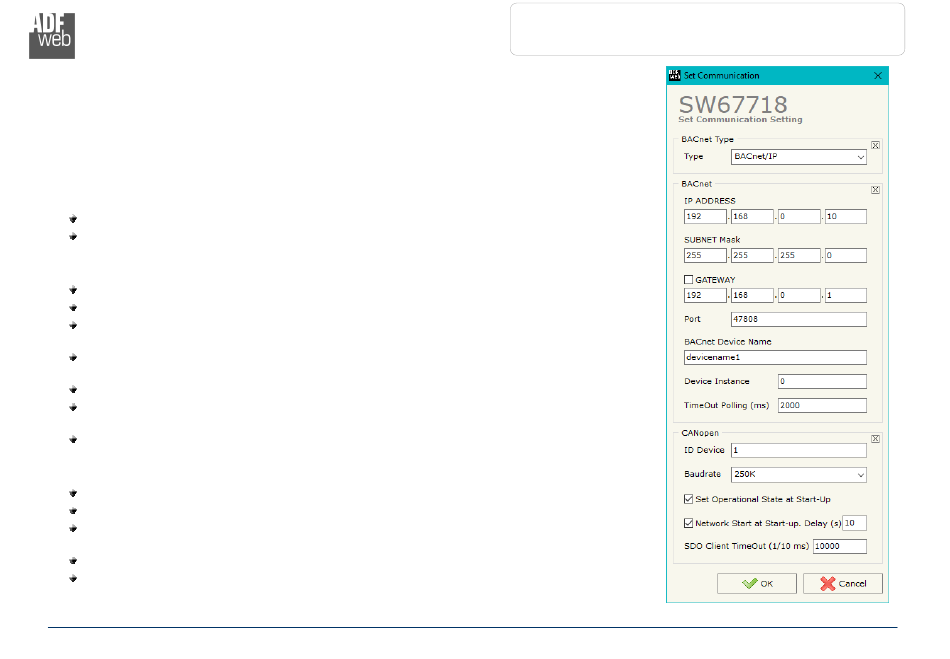
Task: Toggle Set Operational State at Start-Up
Action: pos(688,499)
